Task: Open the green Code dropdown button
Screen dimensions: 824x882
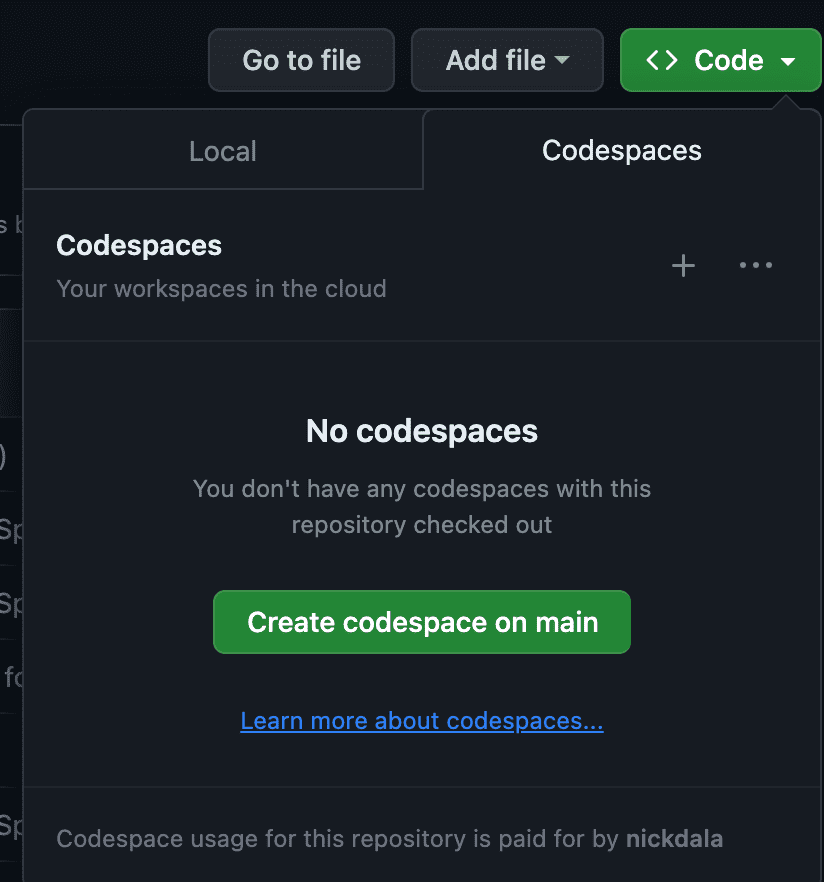Action: coord(721,60)
